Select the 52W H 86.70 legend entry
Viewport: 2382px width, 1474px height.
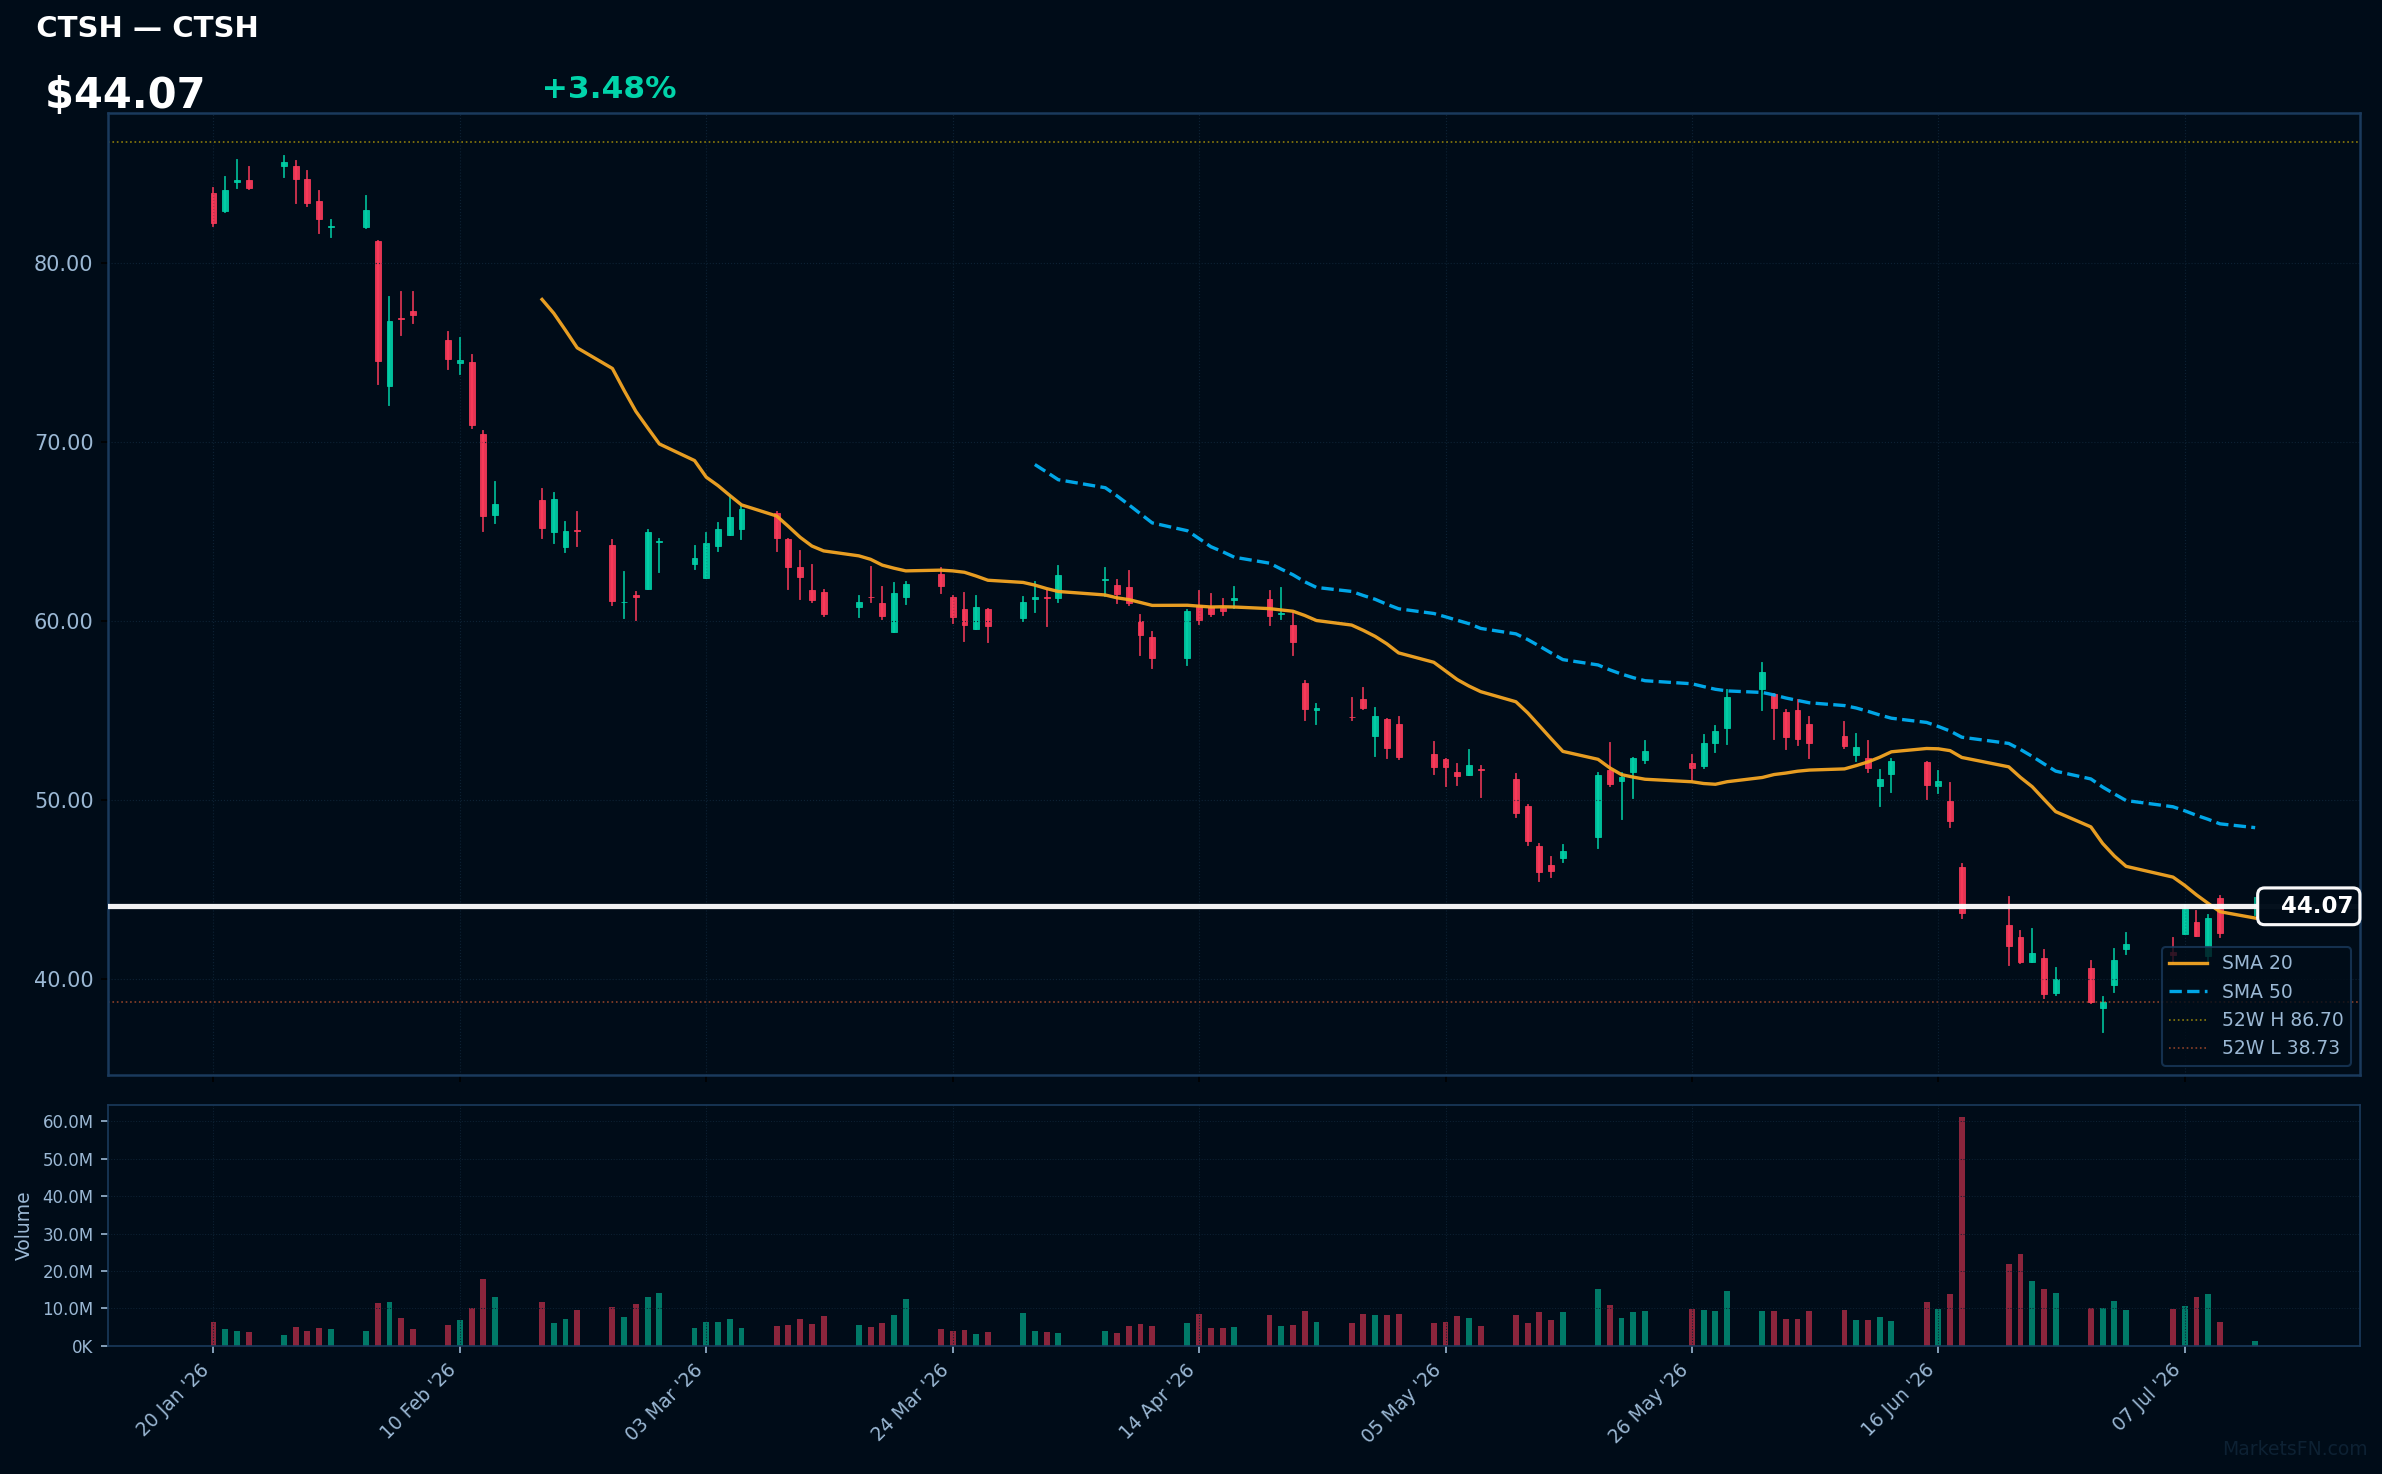coord(2256,1019)
